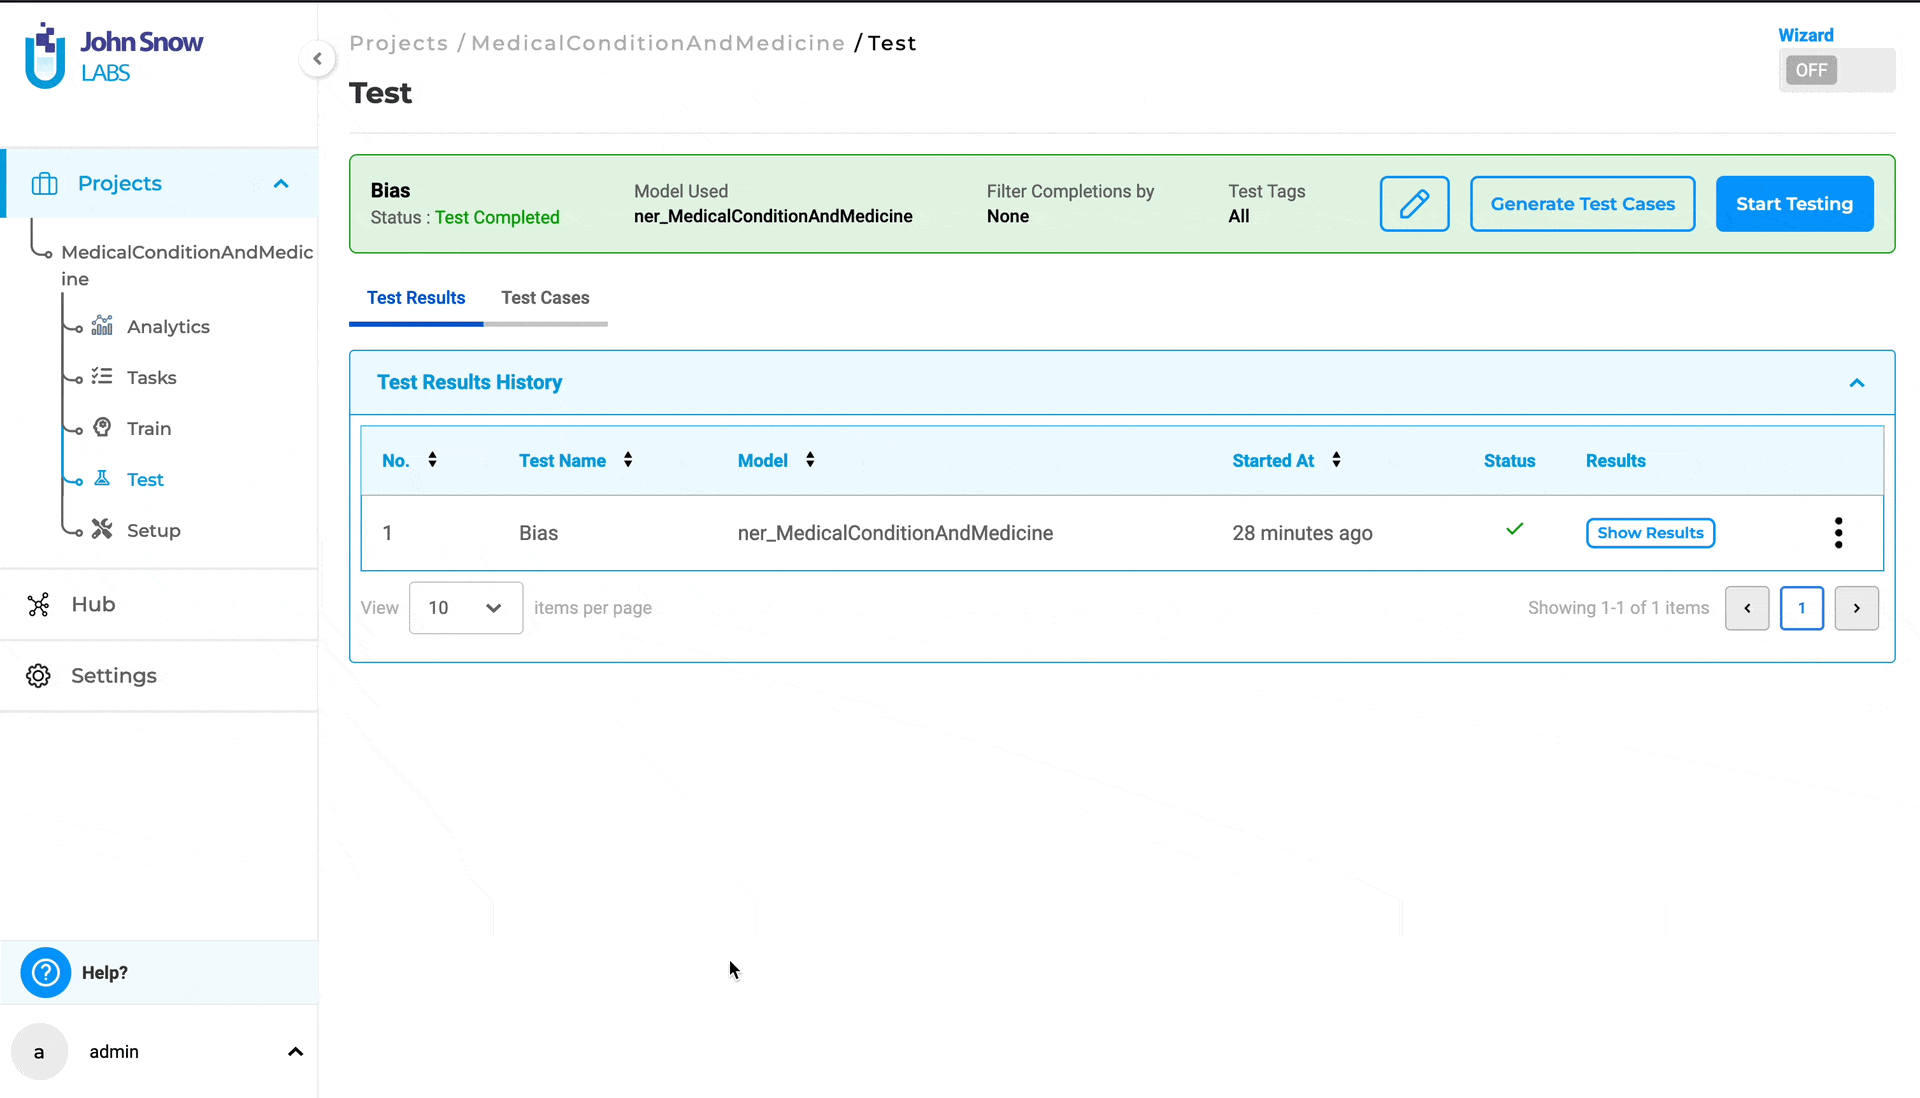Viewport: 1920px width, 1098px height.
Task: Click Generate Test Cases button
Action: (1582, 203)
